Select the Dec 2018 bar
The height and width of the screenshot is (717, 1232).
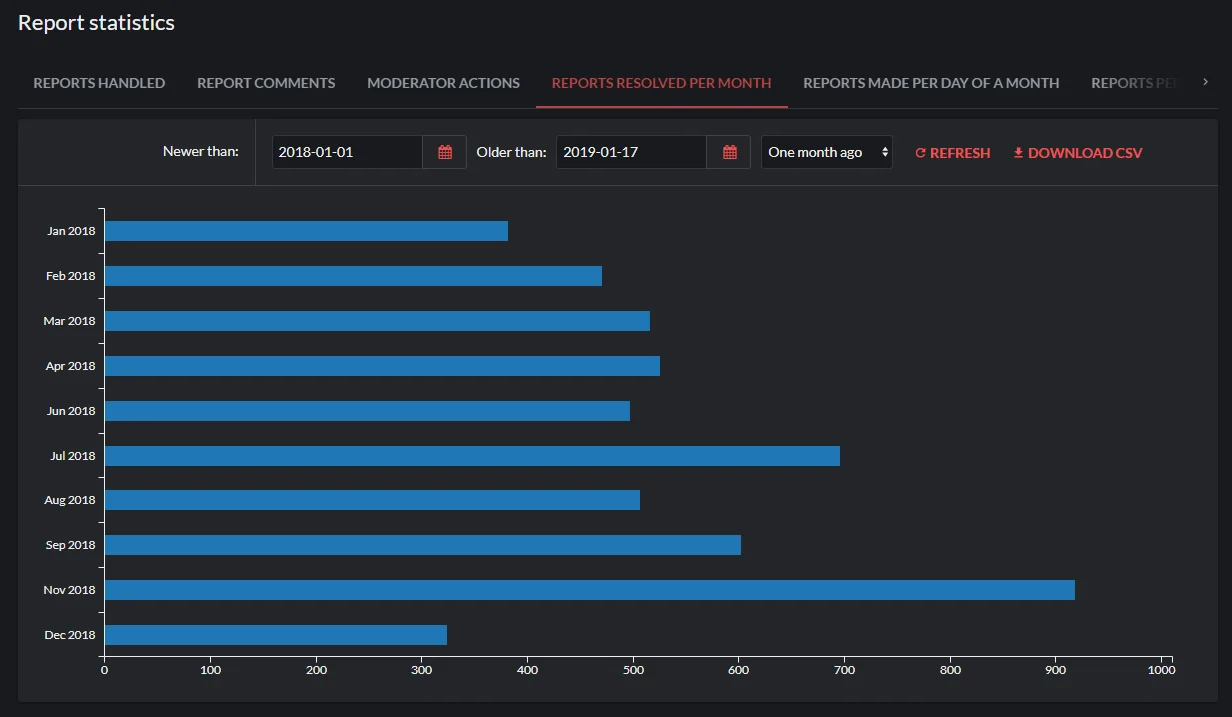tap(275, 635)
